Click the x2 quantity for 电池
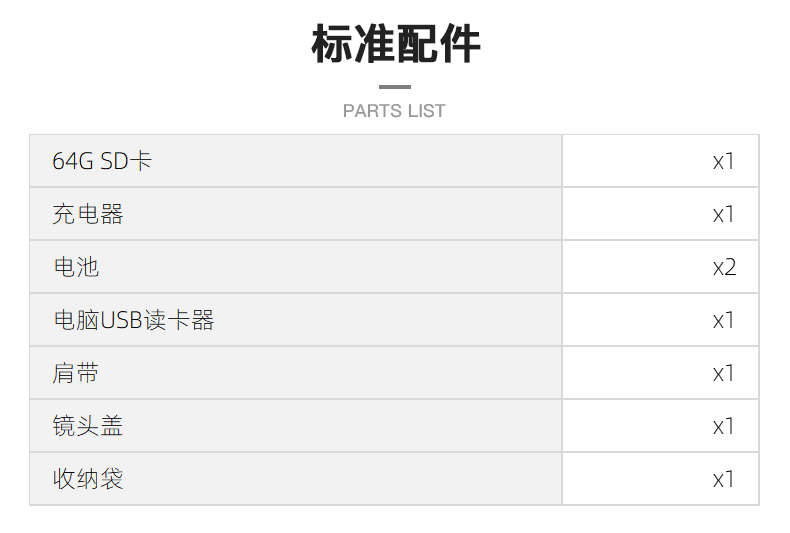 724,267
